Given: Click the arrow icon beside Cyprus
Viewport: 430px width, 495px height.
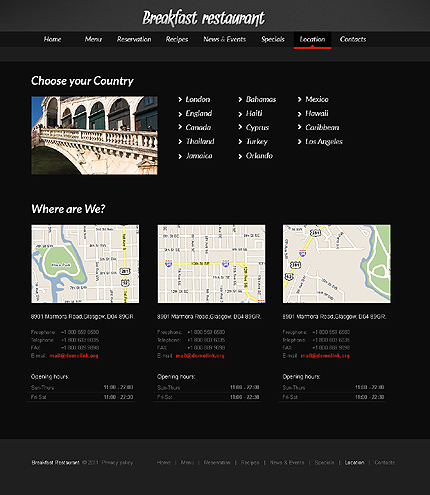Looking at the screenshot, I should click(x=240, y=127).
